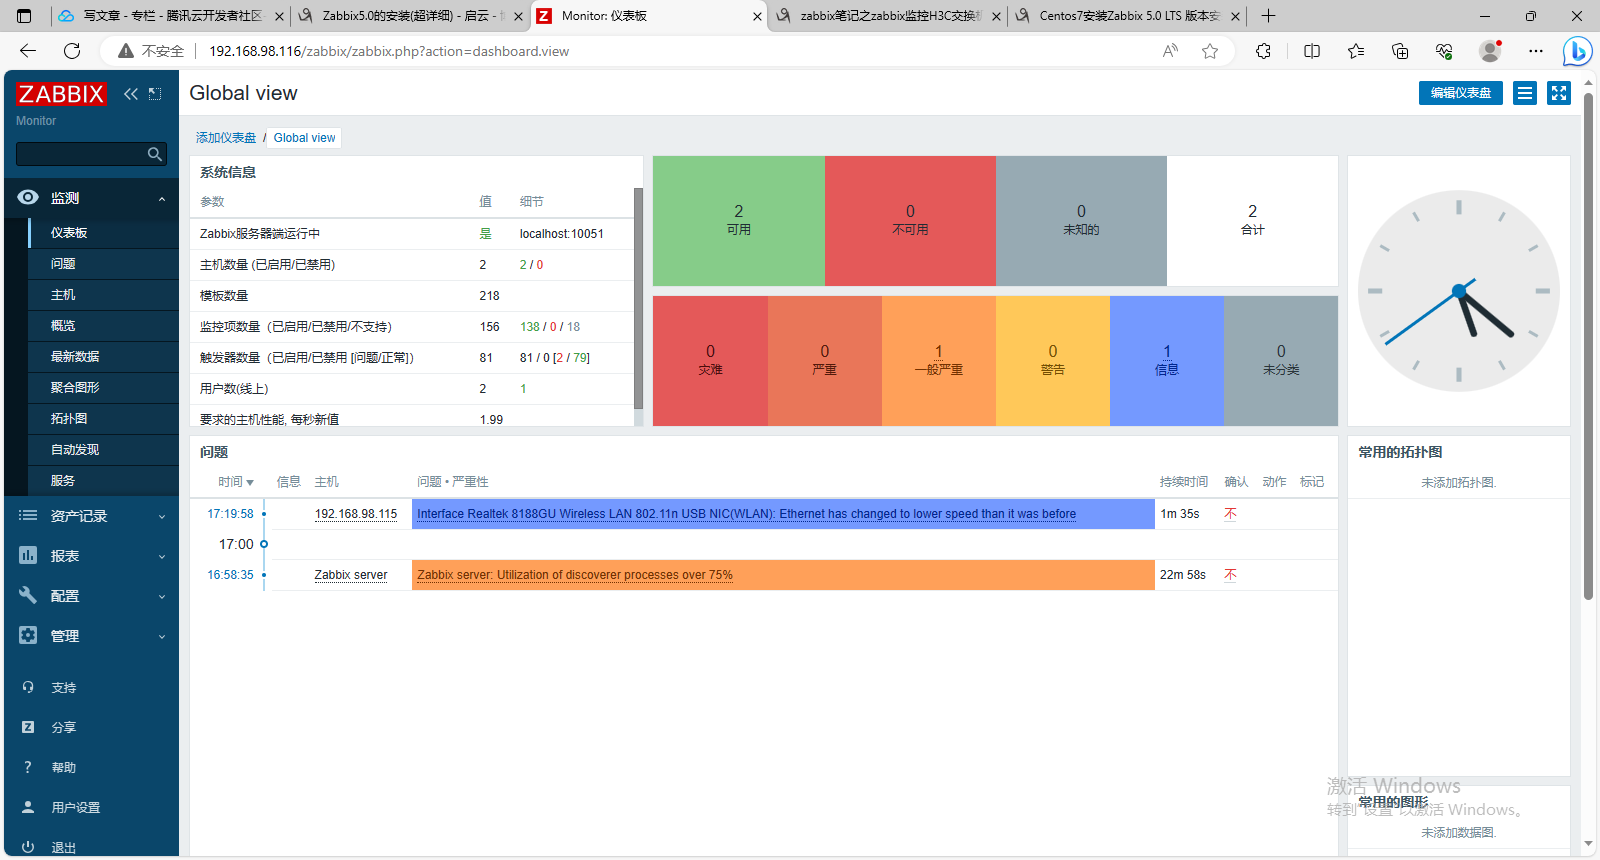The height and width of the screenshot is (860, 1600).
Task: Open Zabbix server host link
Action: click(x=351, y=575)
